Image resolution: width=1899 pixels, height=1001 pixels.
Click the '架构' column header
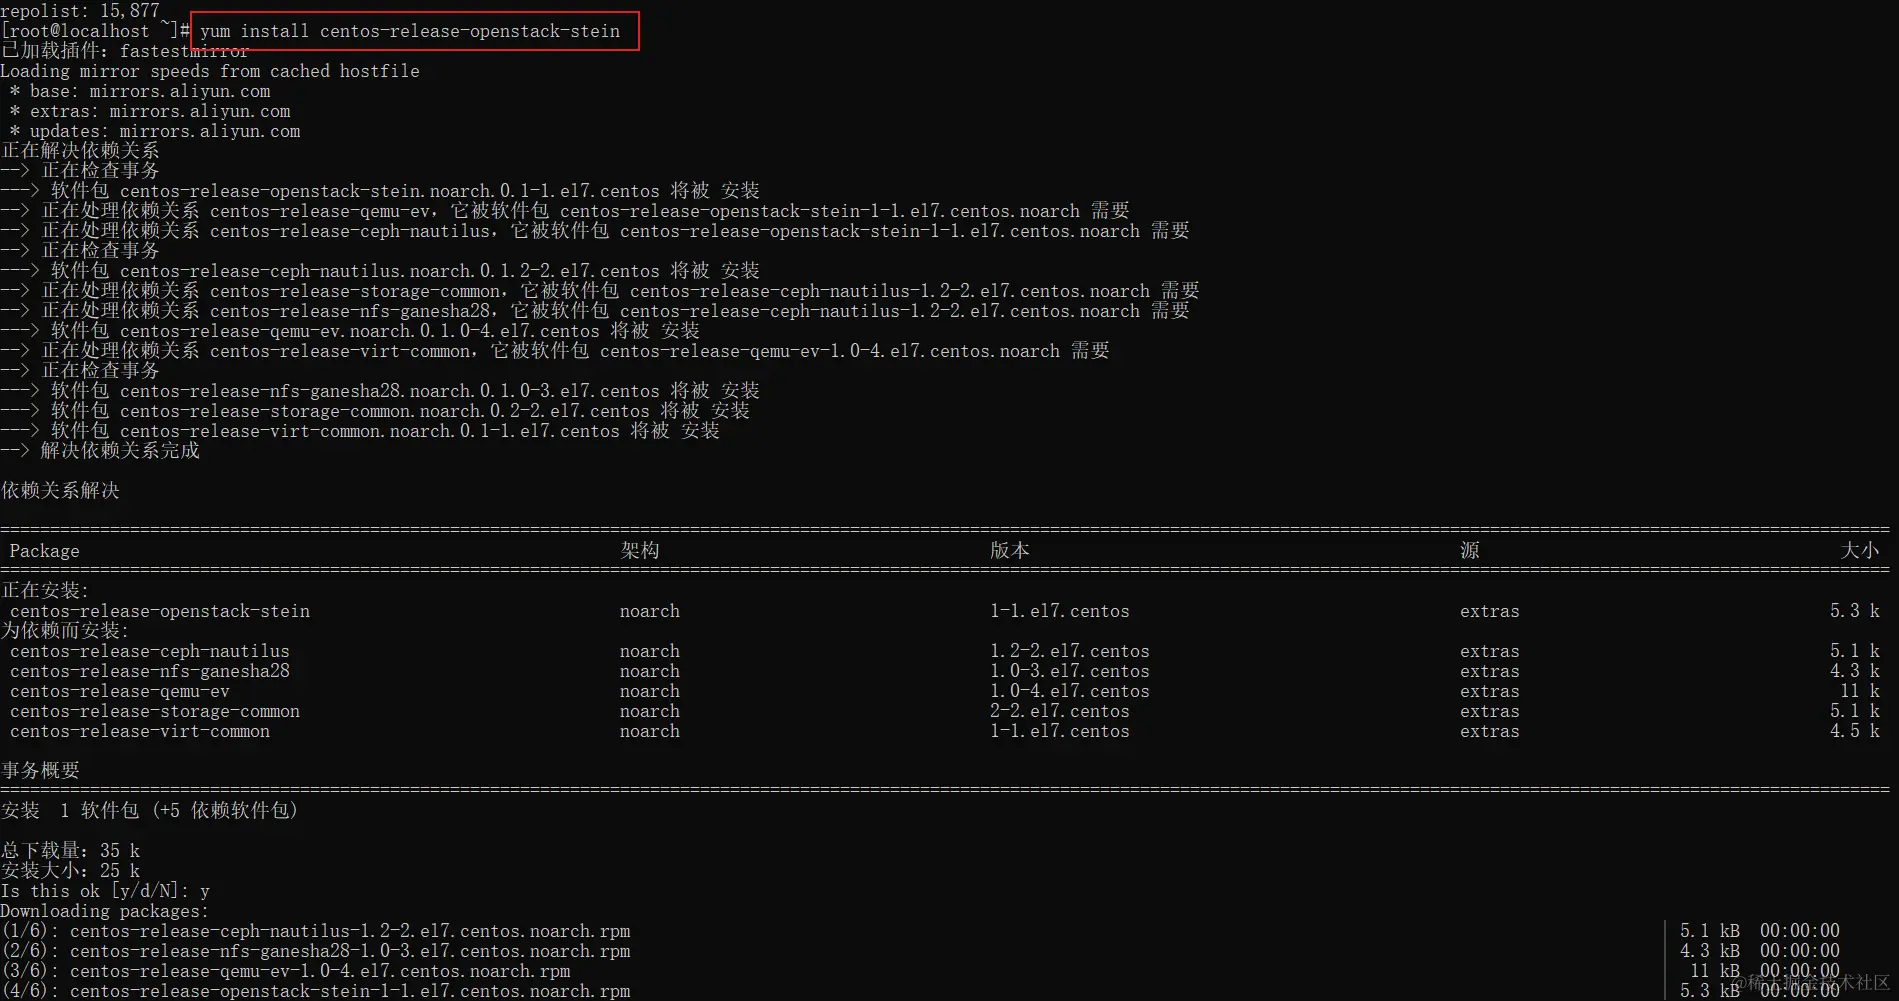point(640,551)
